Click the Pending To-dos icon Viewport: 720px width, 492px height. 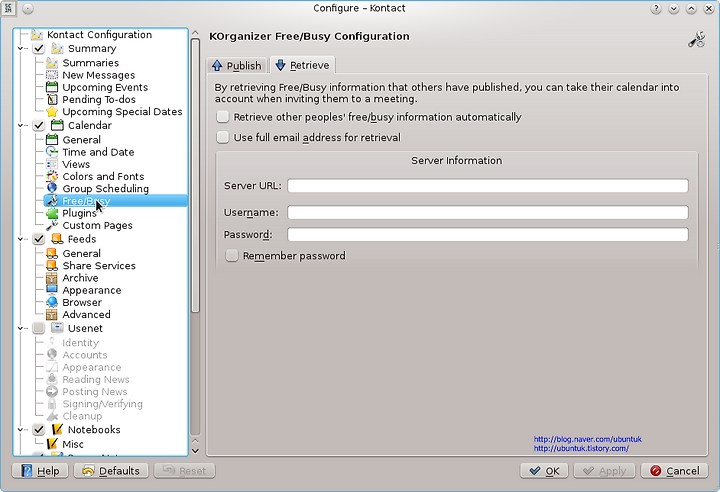(x=52, y=99)
